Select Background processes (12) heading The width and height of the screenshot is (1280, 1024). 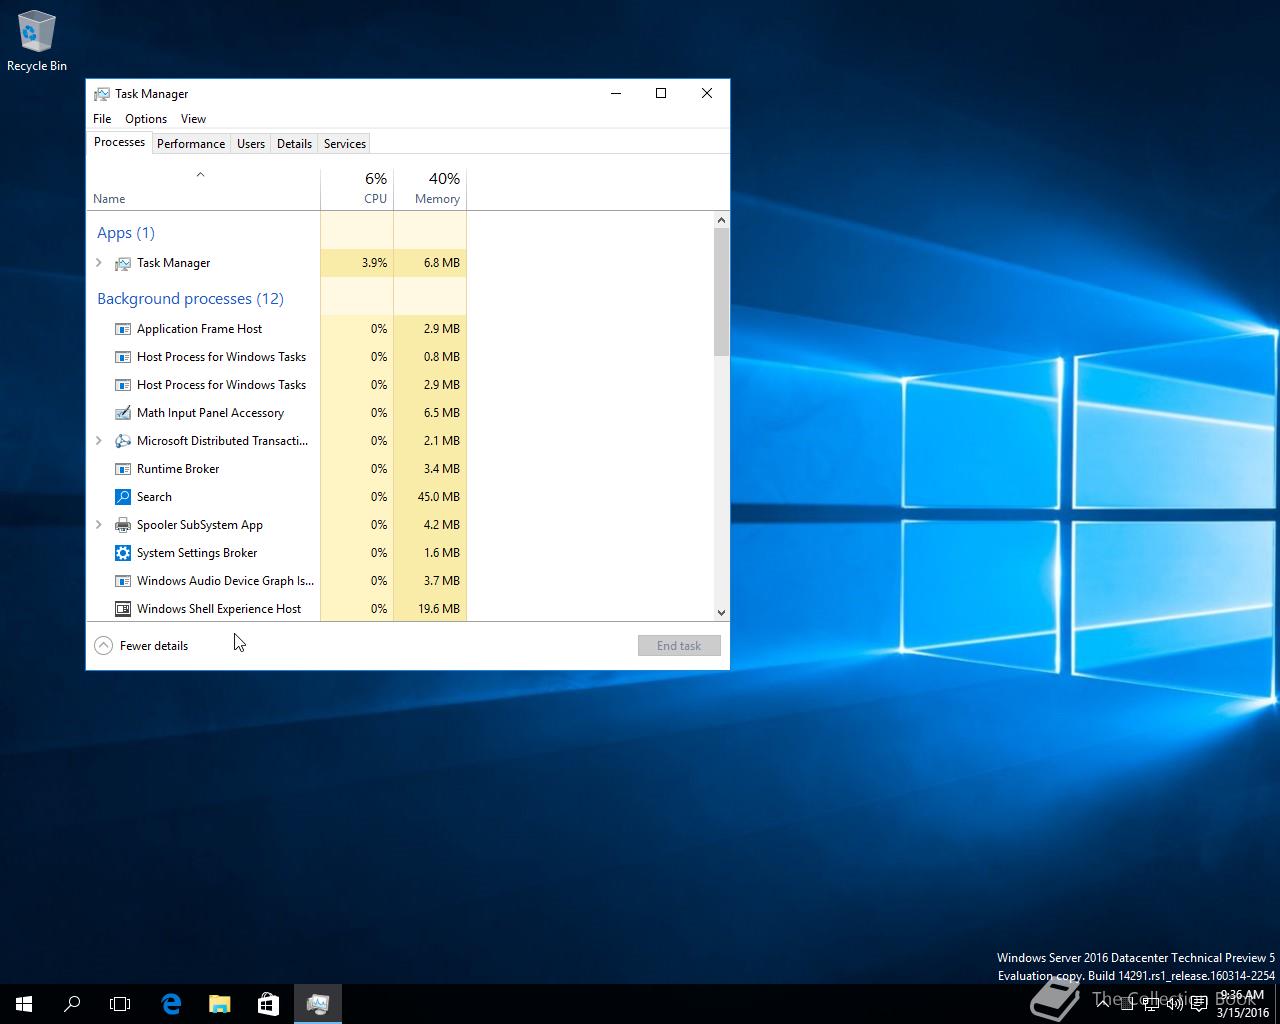(190, 299)
